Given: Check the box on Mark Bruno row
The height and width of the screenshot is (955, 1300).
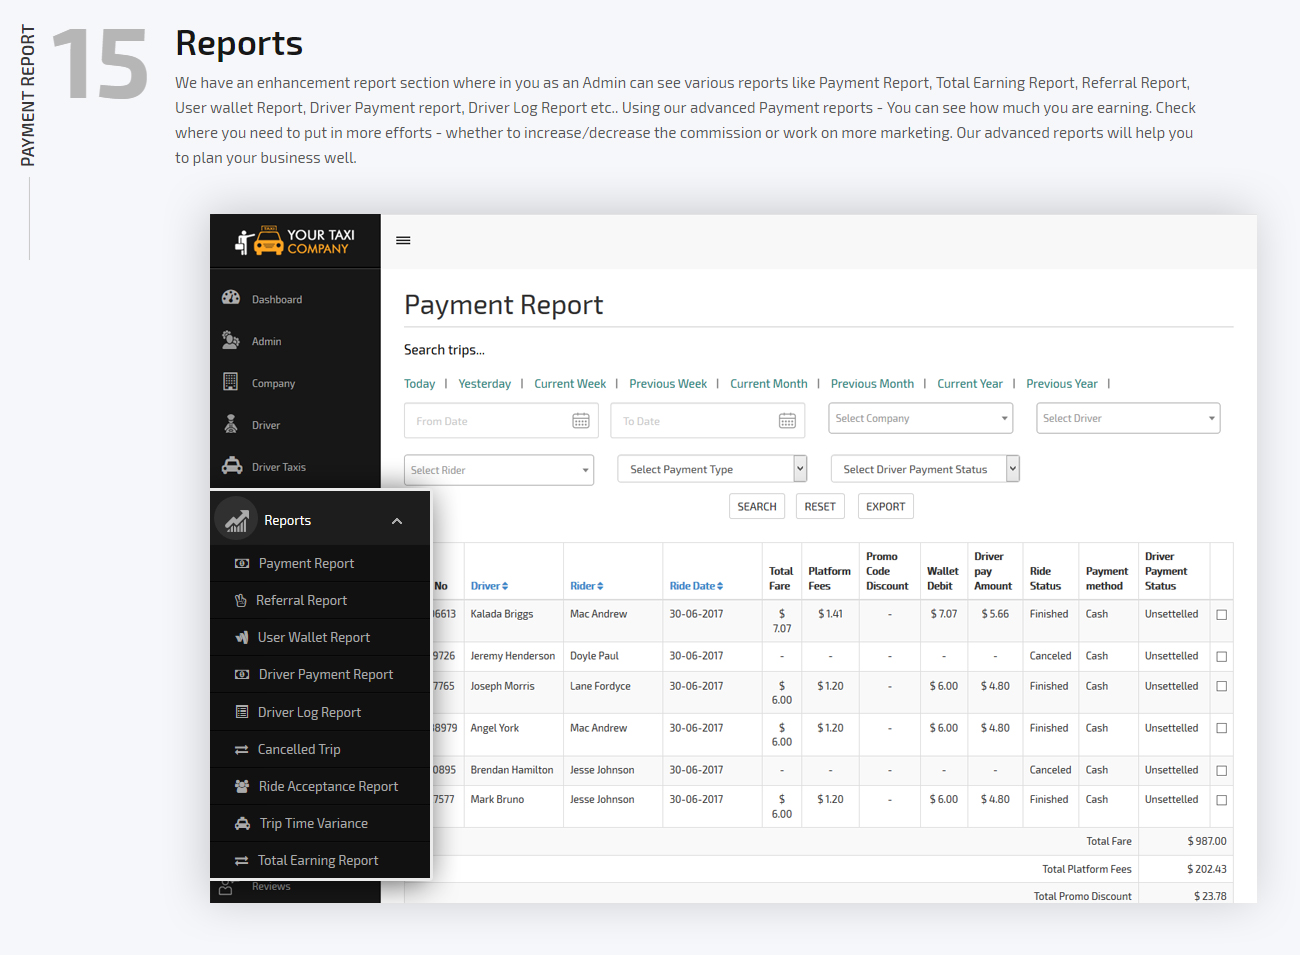Looking at the screenshot, I should click(x=1221, y=801).
